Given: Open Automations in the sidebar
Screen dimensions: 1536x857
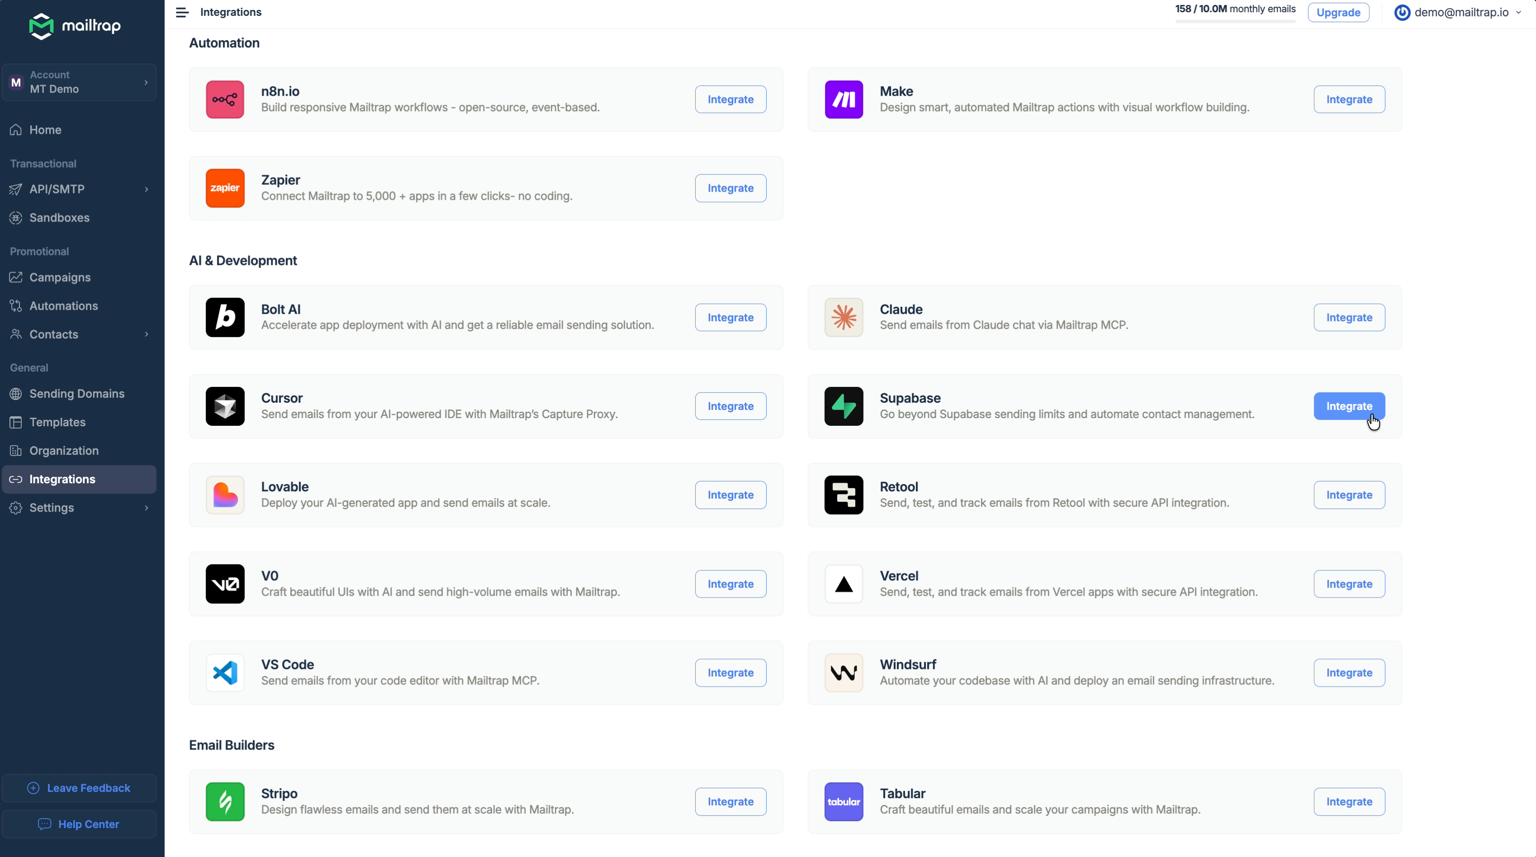Looking at the screenshot, I should (x=79, y=306).
